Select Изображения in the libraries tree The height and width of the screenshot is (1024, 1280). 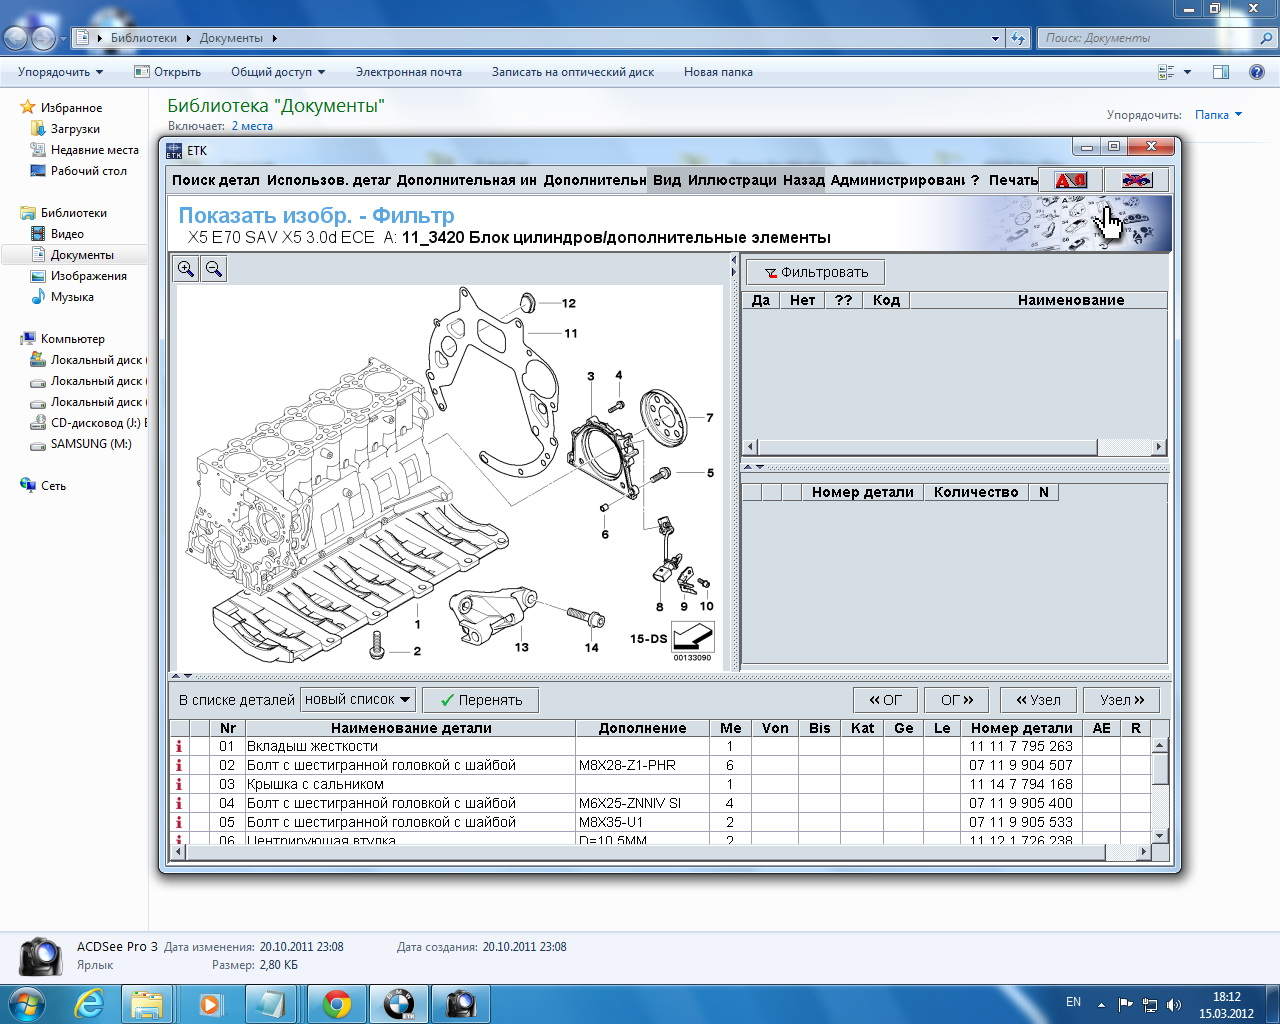[x=88, y=276]
